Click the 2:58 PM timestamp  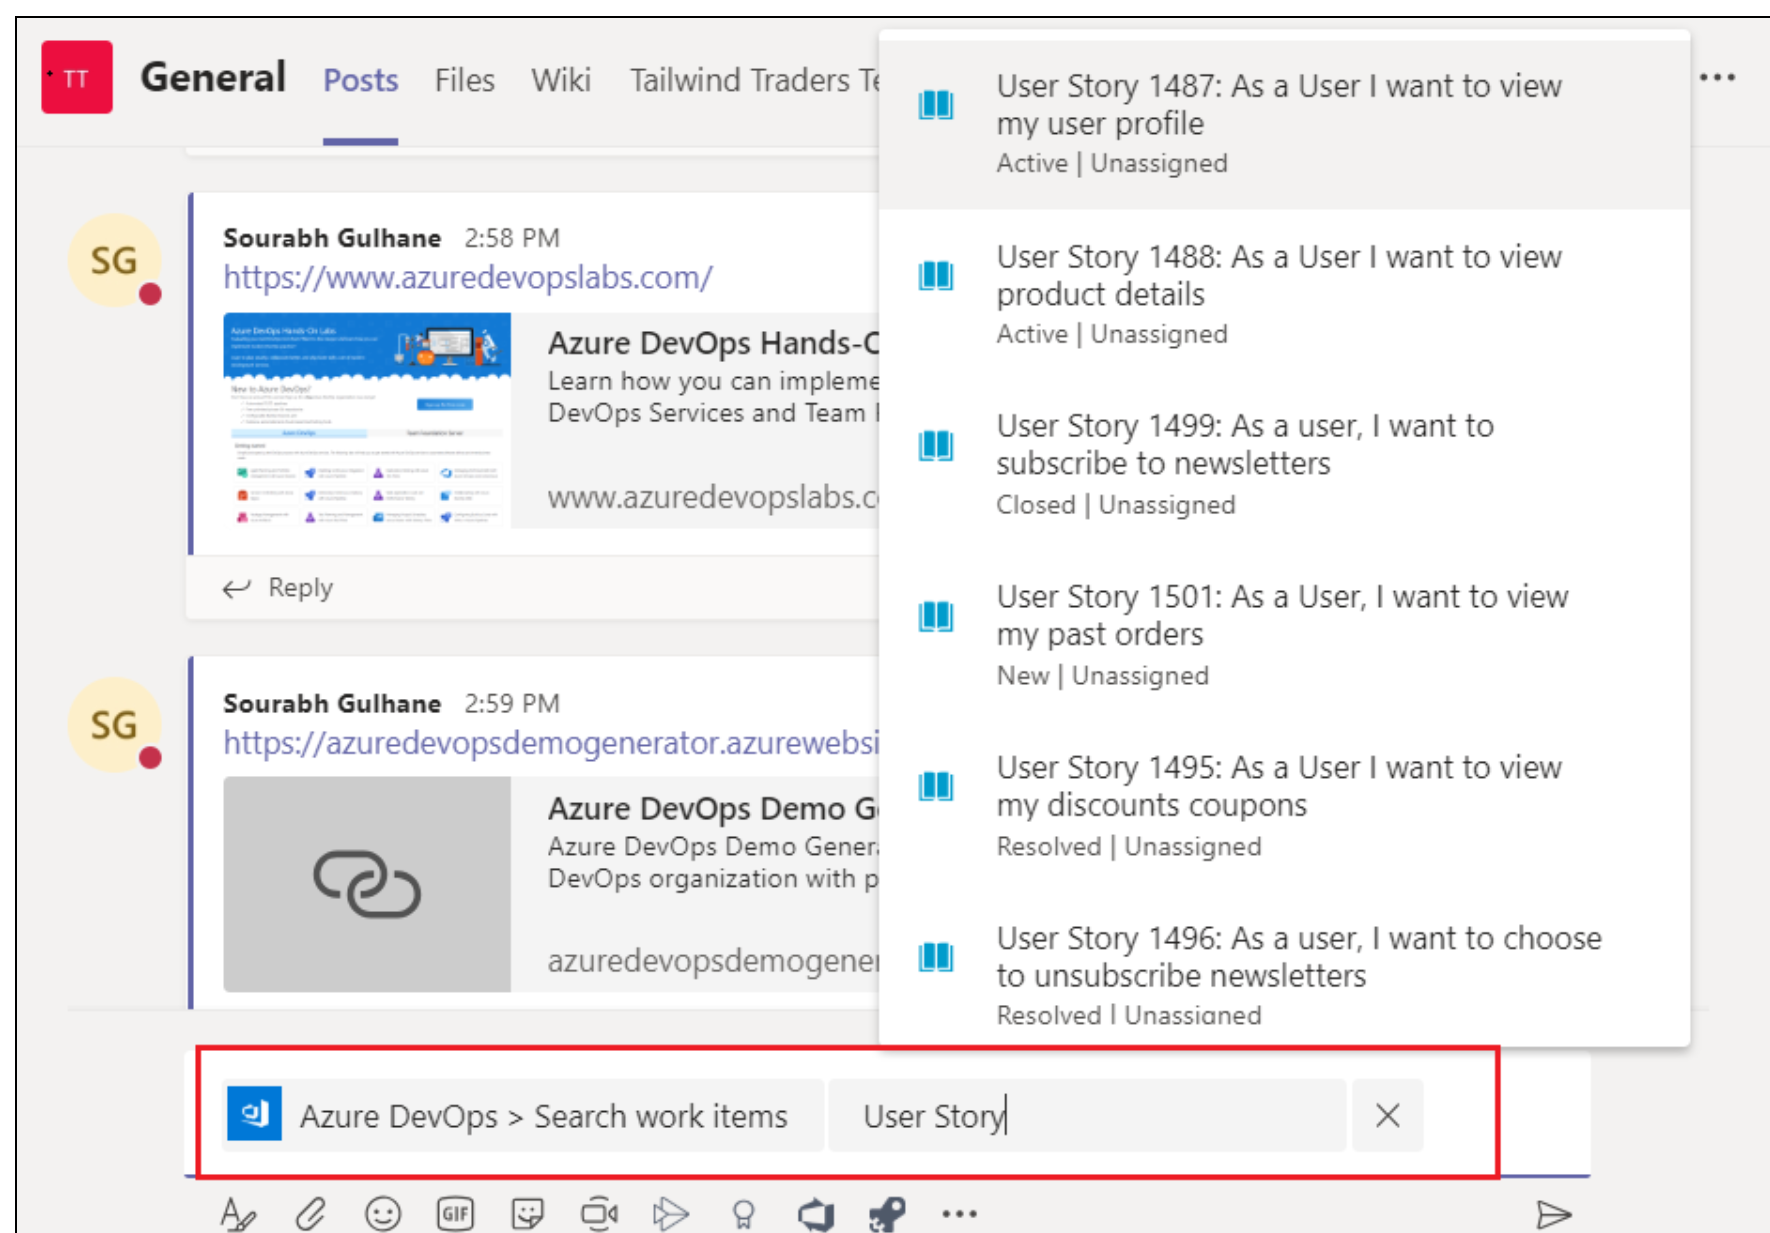tap(512, 238)
